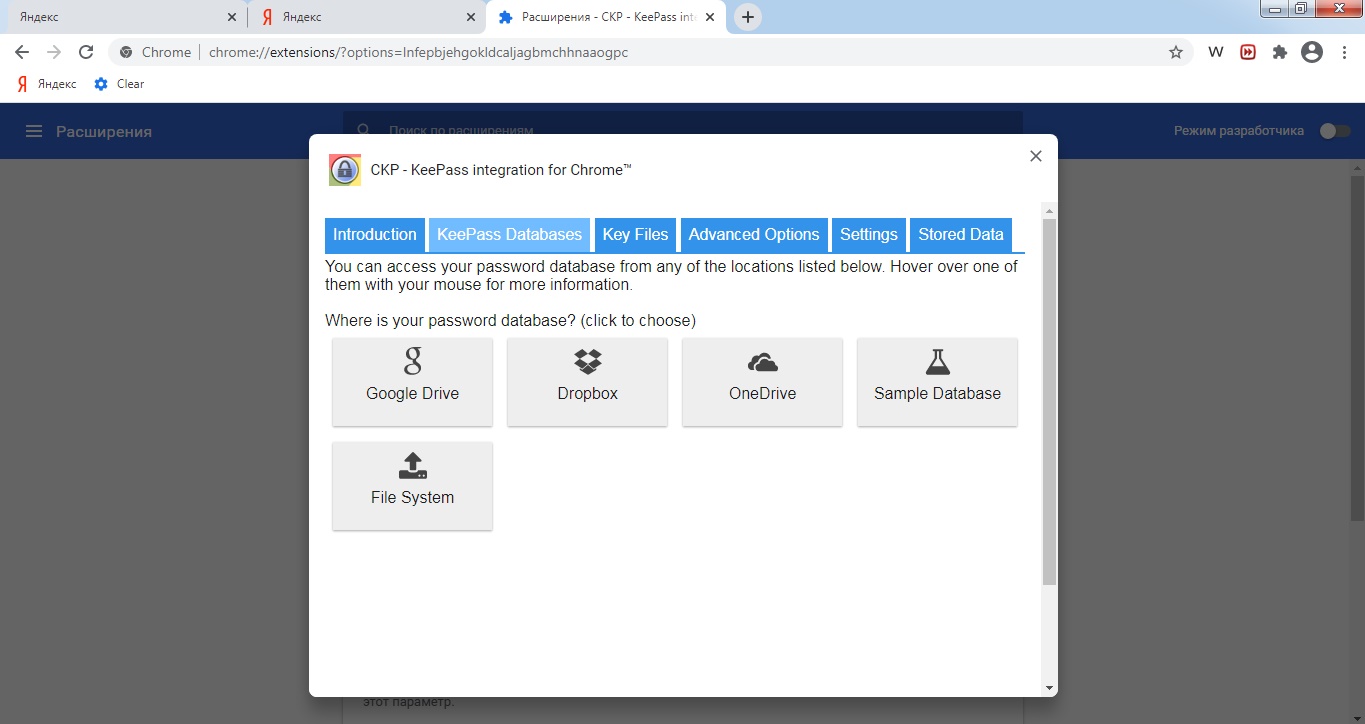Switch to Stored Data tab

960,235
